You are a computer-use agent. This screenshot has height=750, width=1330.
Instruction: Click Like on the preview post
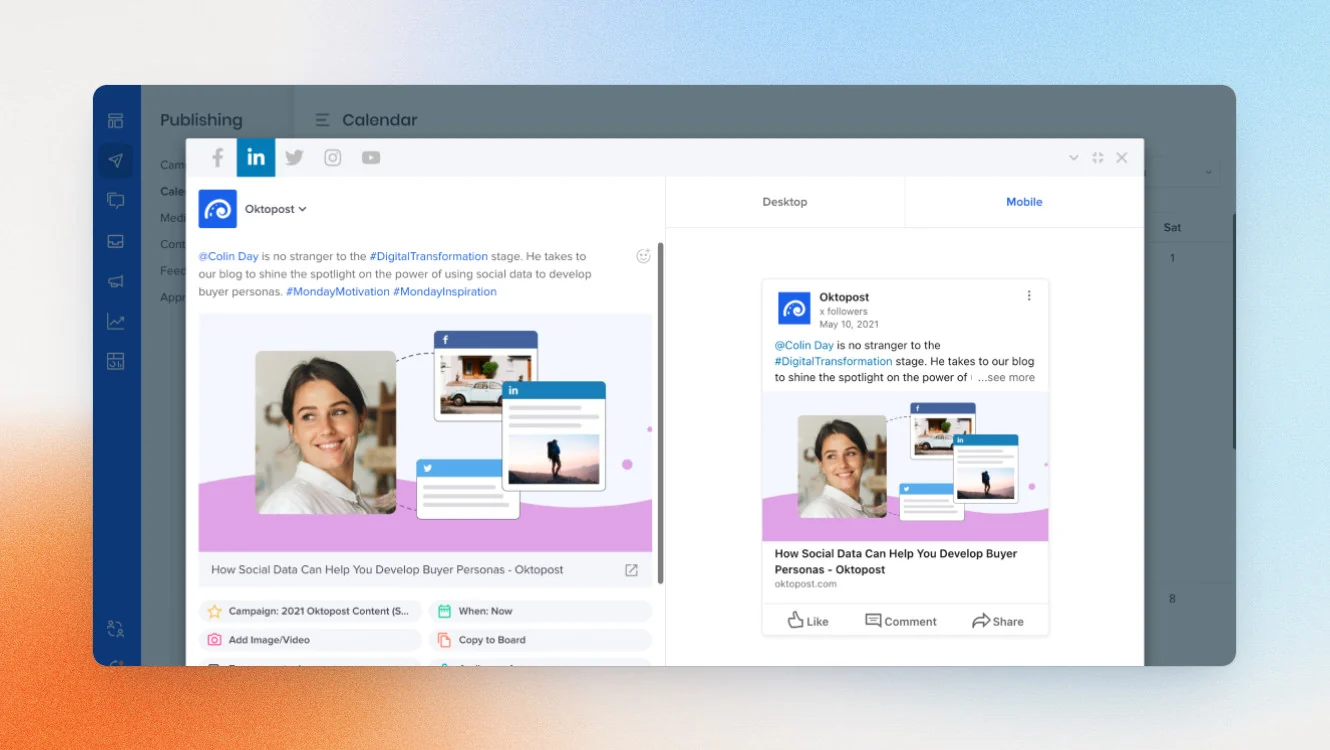click(x=808, y=621)
